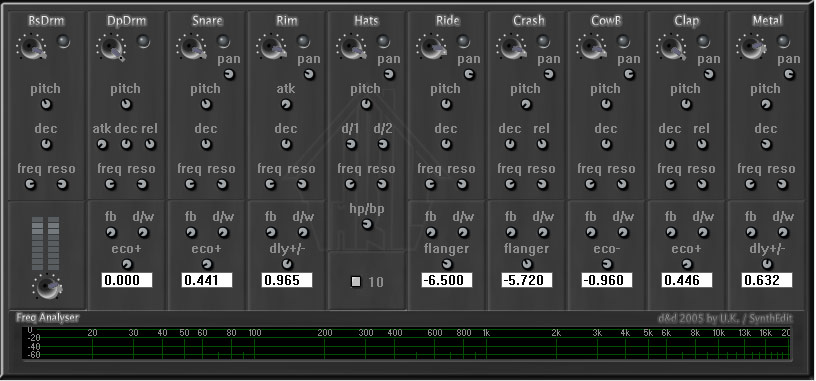Click the CowB pan knob
Image resolution: width=816 pixels, height=381 pixels.
(630, 75)
